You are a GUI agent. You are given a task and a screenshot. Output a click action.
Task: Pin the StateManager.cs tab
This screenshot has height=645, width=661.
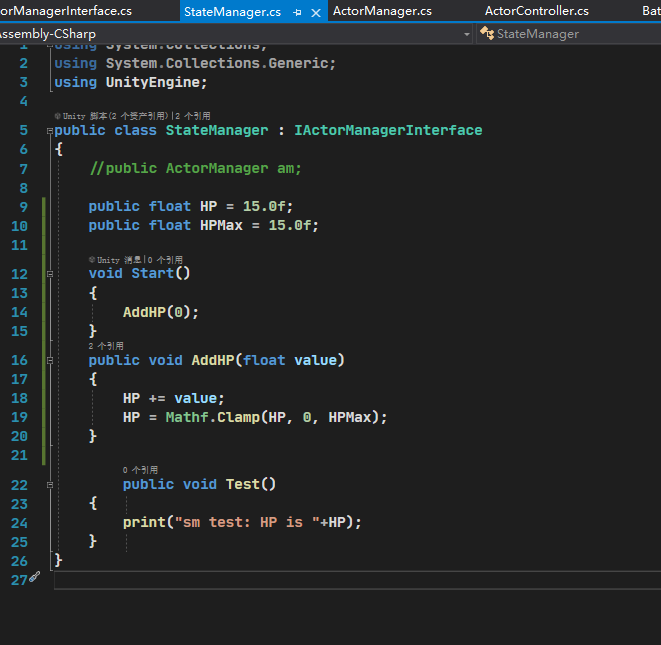click(297, 12)
